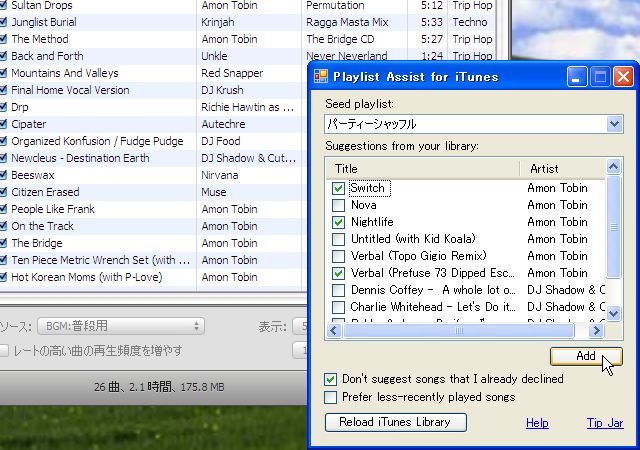This screenshot has width=640, height=450.
Task: Toggle the checkbox beside Cipater in iTunes
Action: [3, 124]
